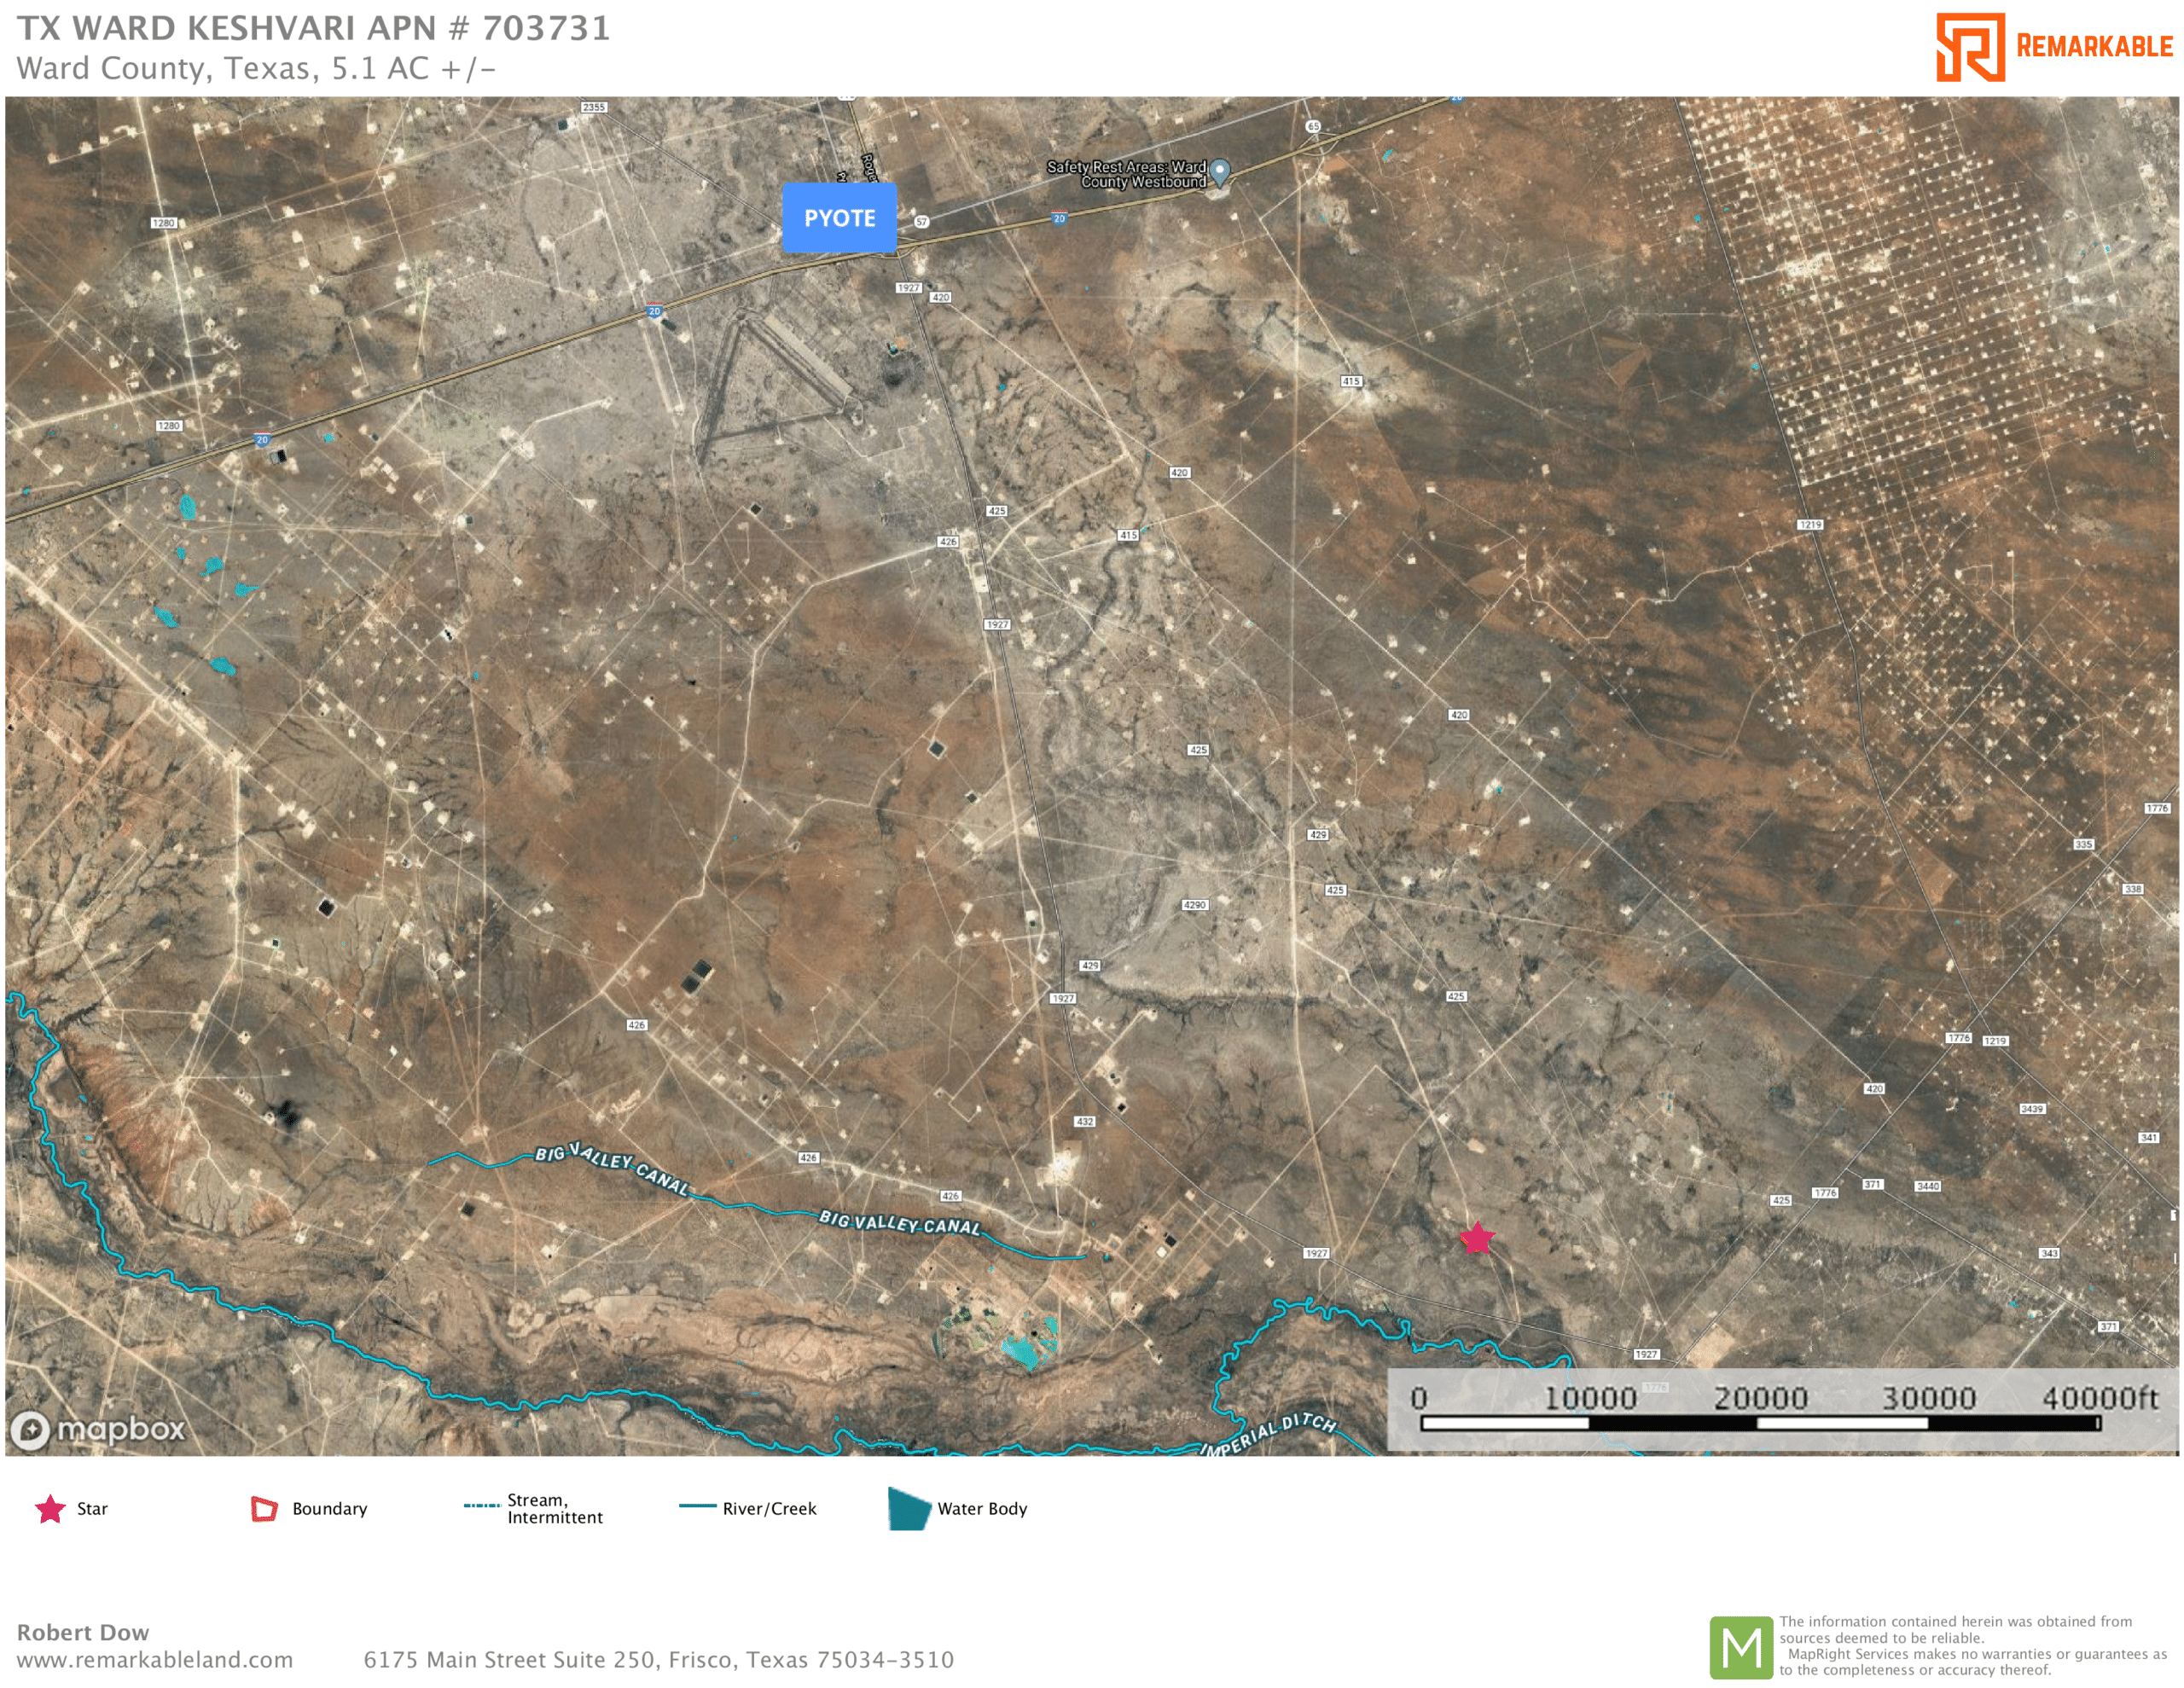Click the Remarkable logo icon
This screenshot has width=2184, height=1688.
(1969, 47)
